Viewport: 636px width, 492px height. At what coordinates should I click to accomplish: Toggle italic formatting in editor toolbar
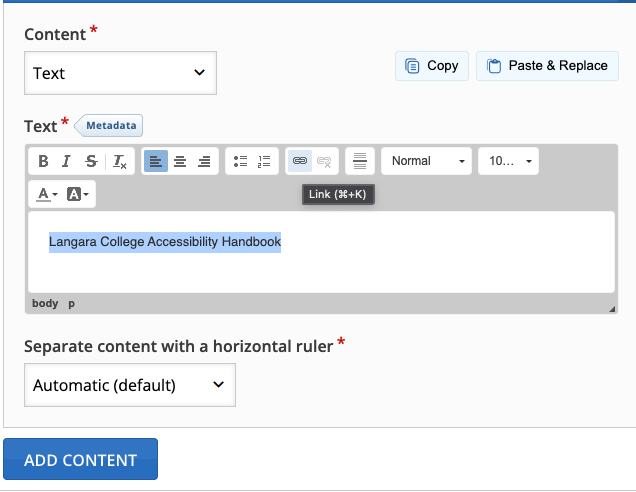(x=66, y=161)
